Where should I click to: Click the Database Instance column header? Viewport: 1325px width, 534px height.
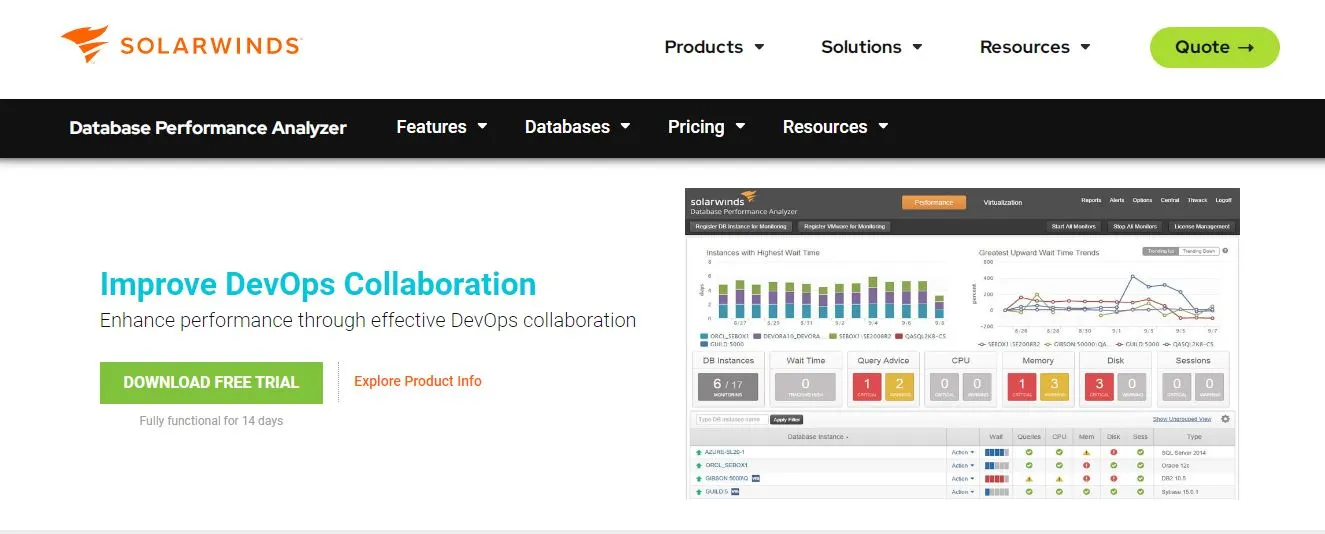pyautogui.click(x=818, y=437)
